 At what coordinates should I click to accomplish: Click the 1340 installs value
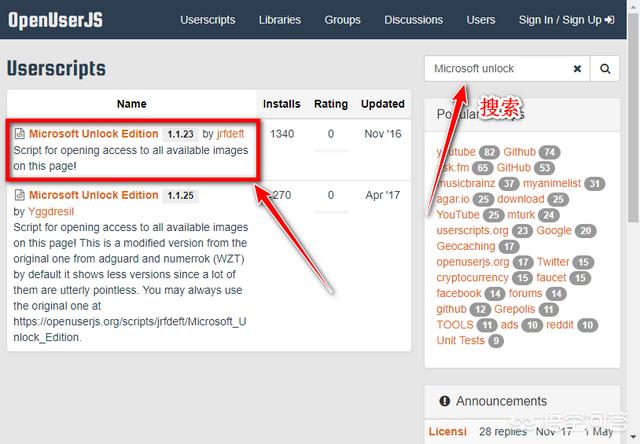tap(282, 134)
